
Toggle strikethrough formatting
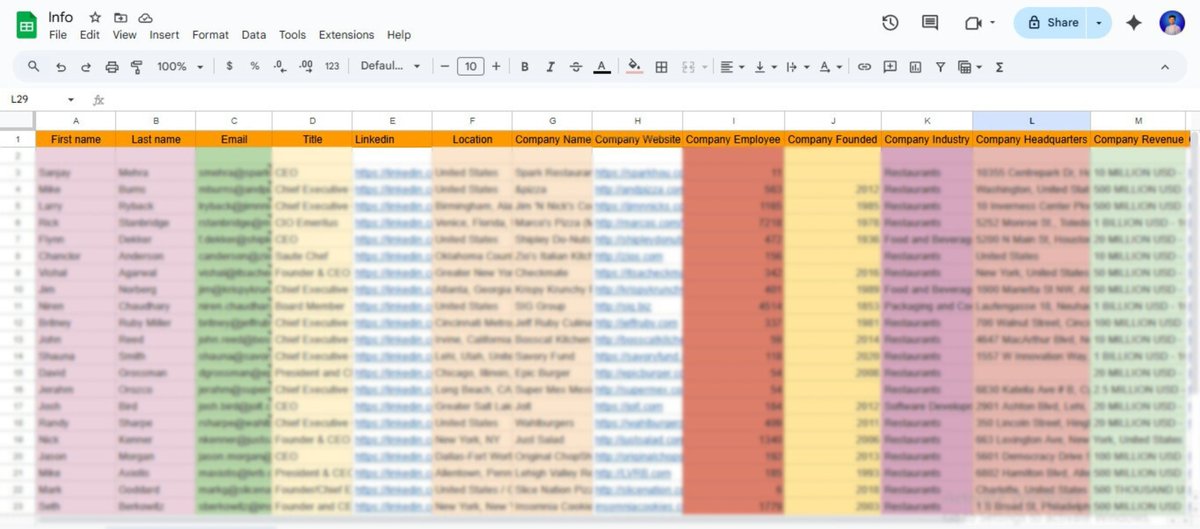tap(576, 67)
